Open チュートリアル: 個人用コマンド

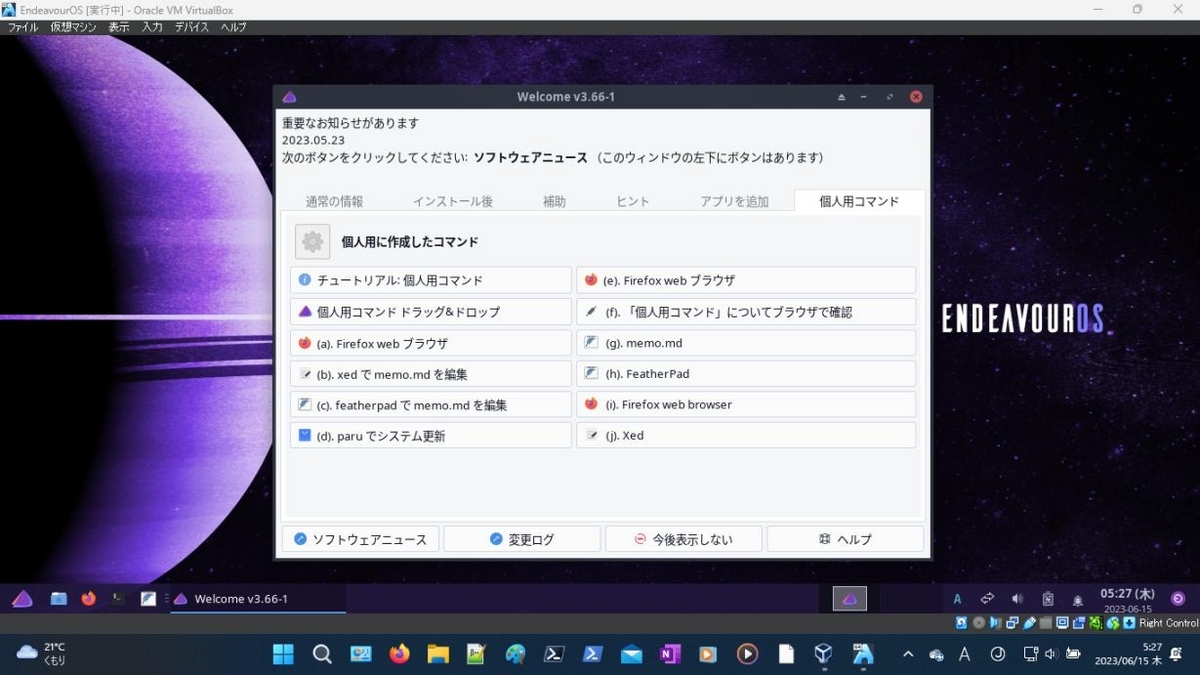[431, 280]
